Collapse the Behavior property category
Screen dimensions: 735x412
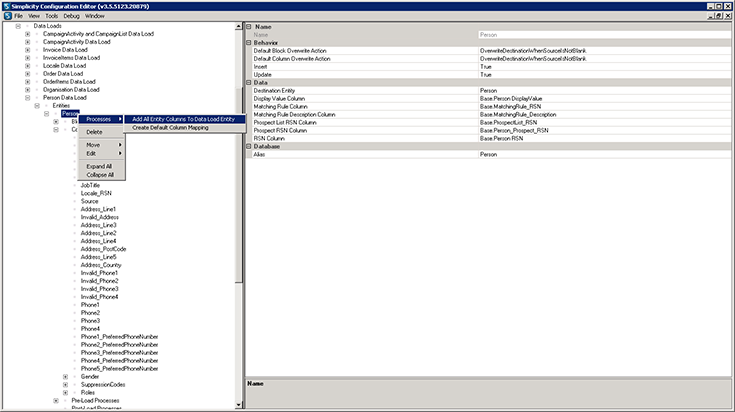click(x=249, y=43)
